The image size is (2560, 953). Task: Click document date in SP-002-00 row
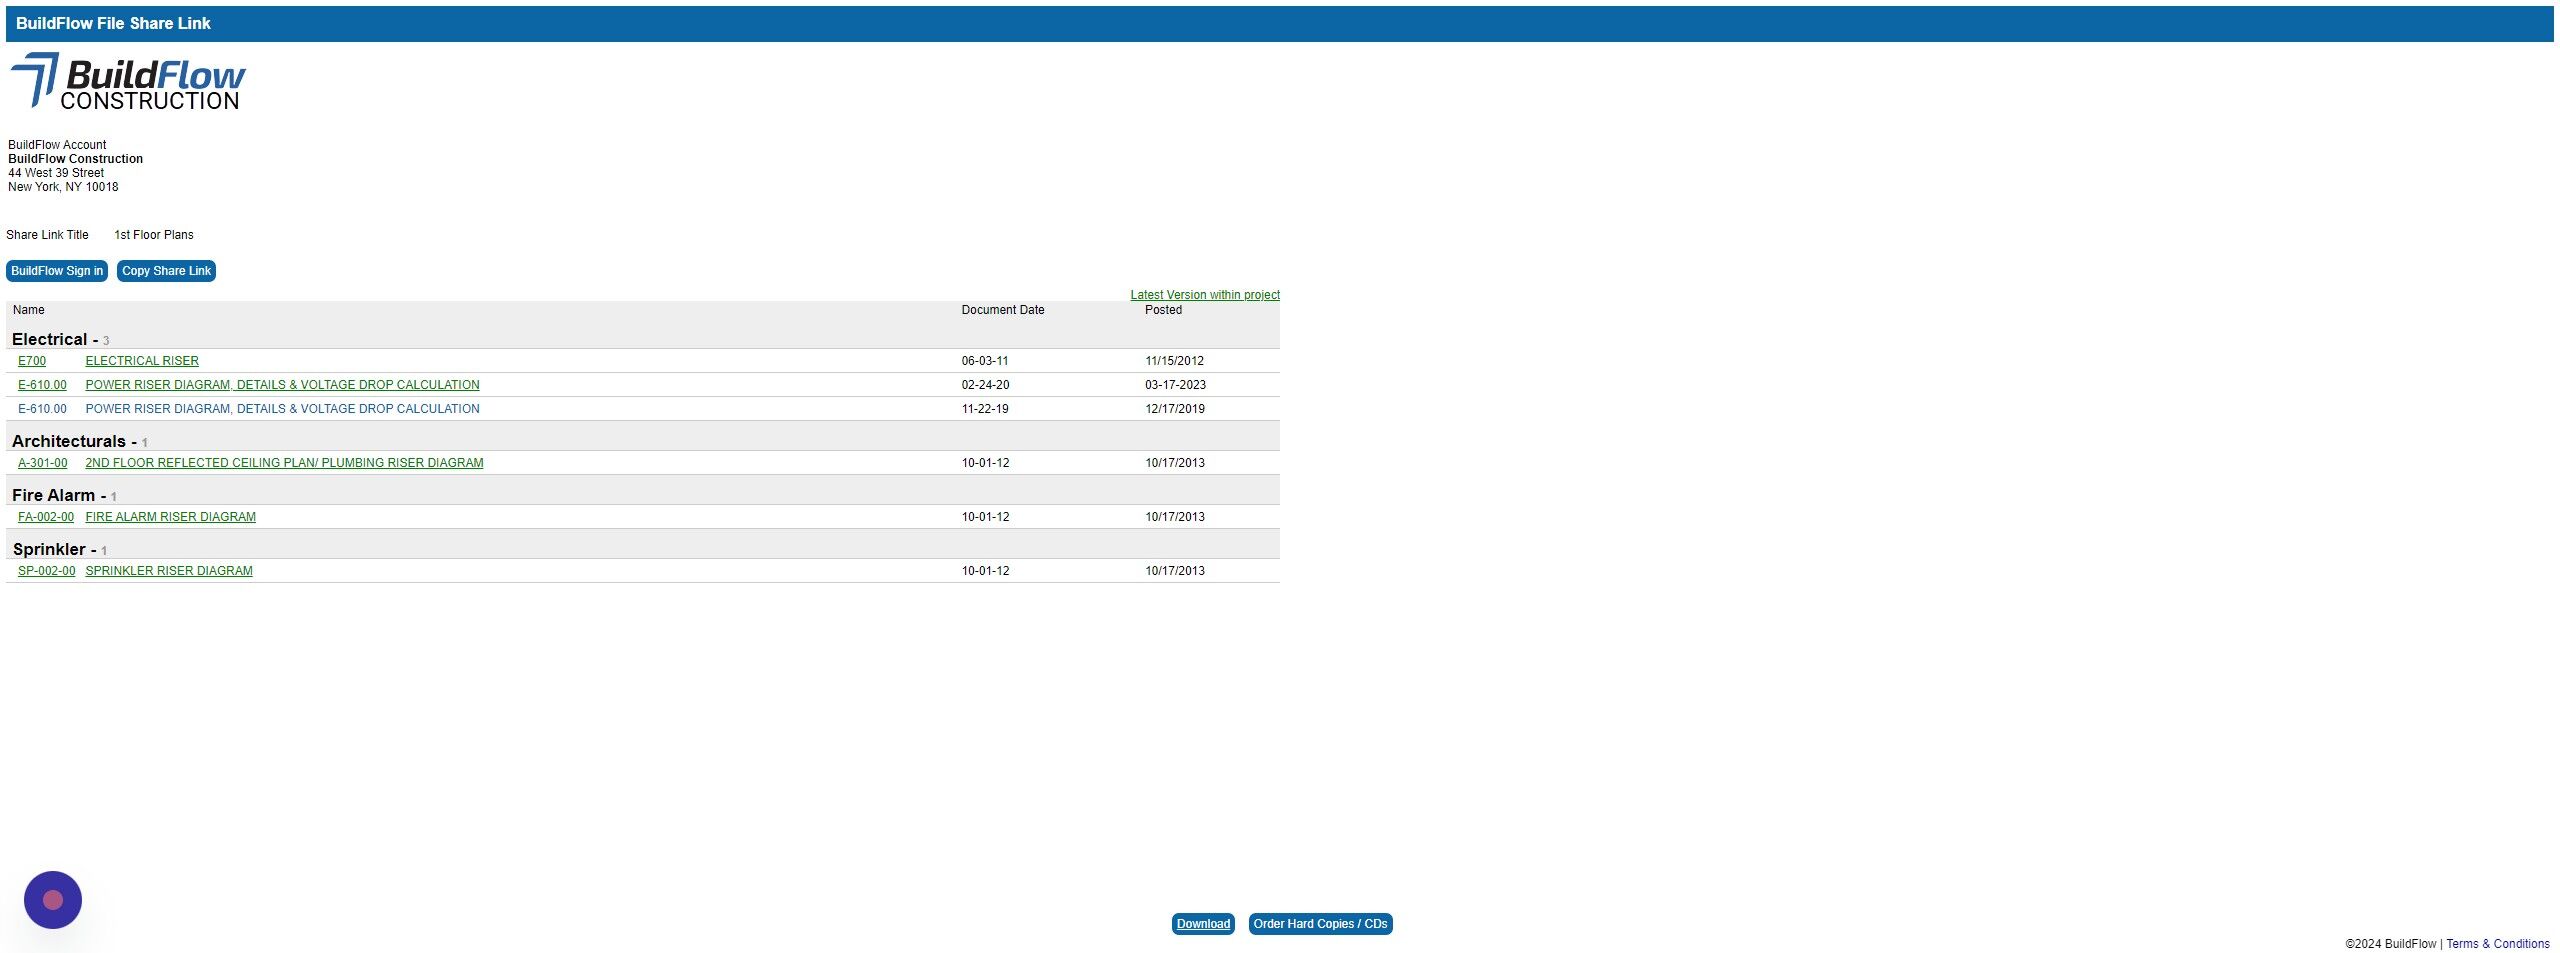pos(985,571)
